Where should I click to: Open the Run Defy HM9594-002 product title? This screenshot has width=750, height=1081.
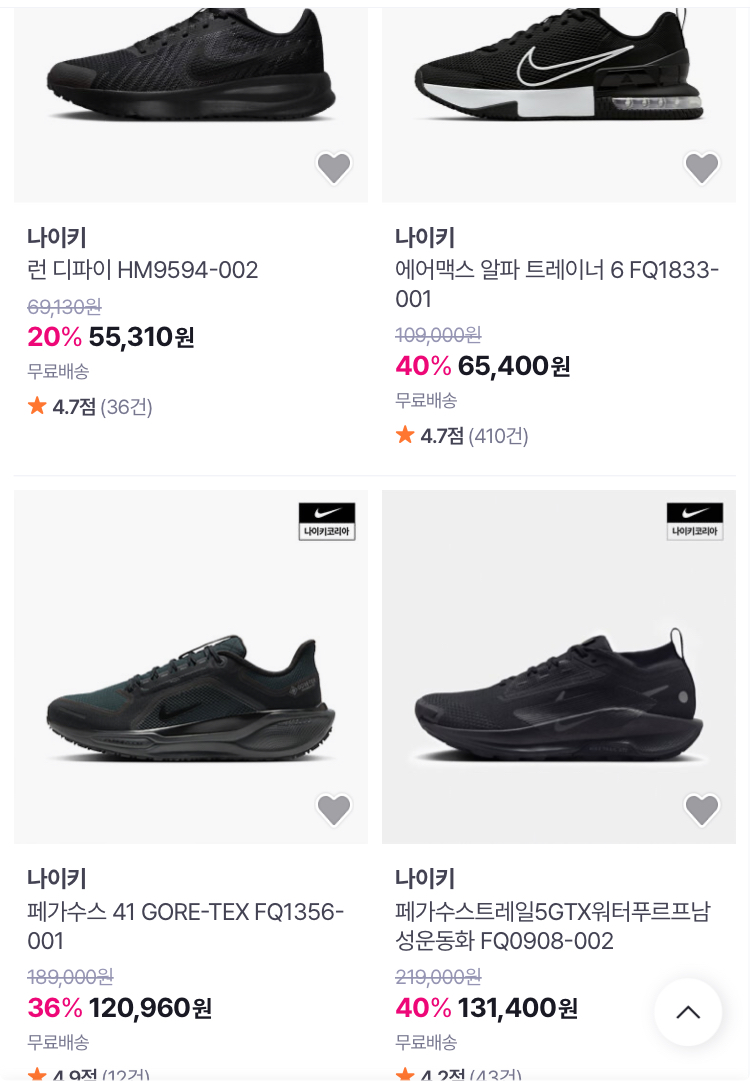pyautogui.click(x=143, y=270)
